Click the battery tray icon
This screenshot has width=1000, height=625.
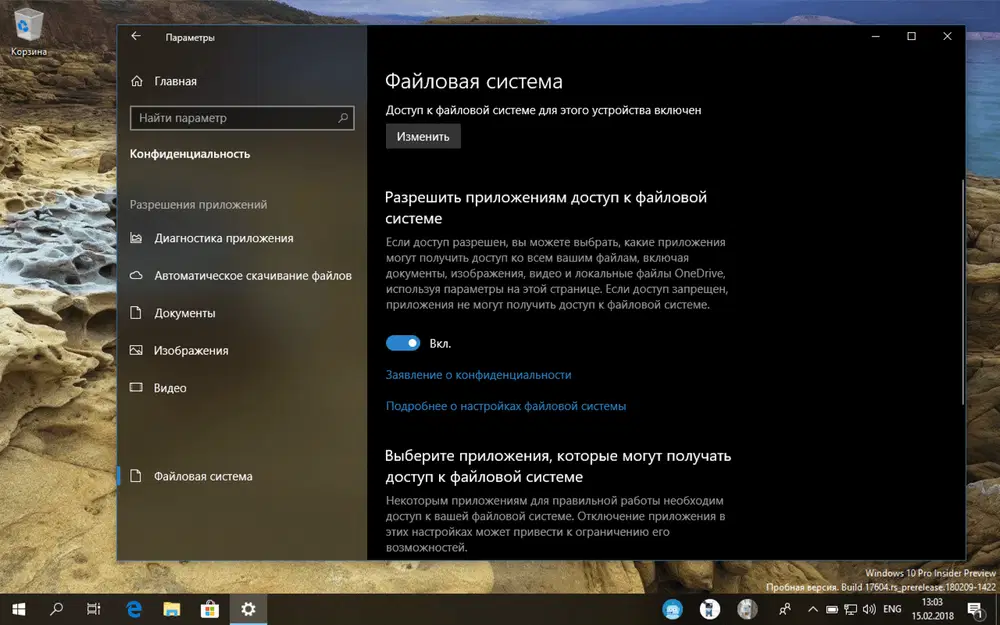pos(832,609)
